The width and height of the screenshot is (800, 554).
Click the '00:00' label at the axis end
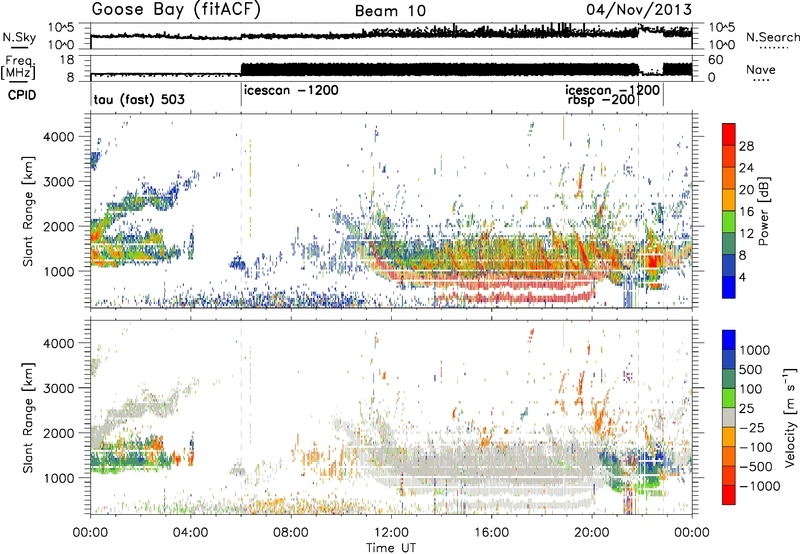[692, 533]
